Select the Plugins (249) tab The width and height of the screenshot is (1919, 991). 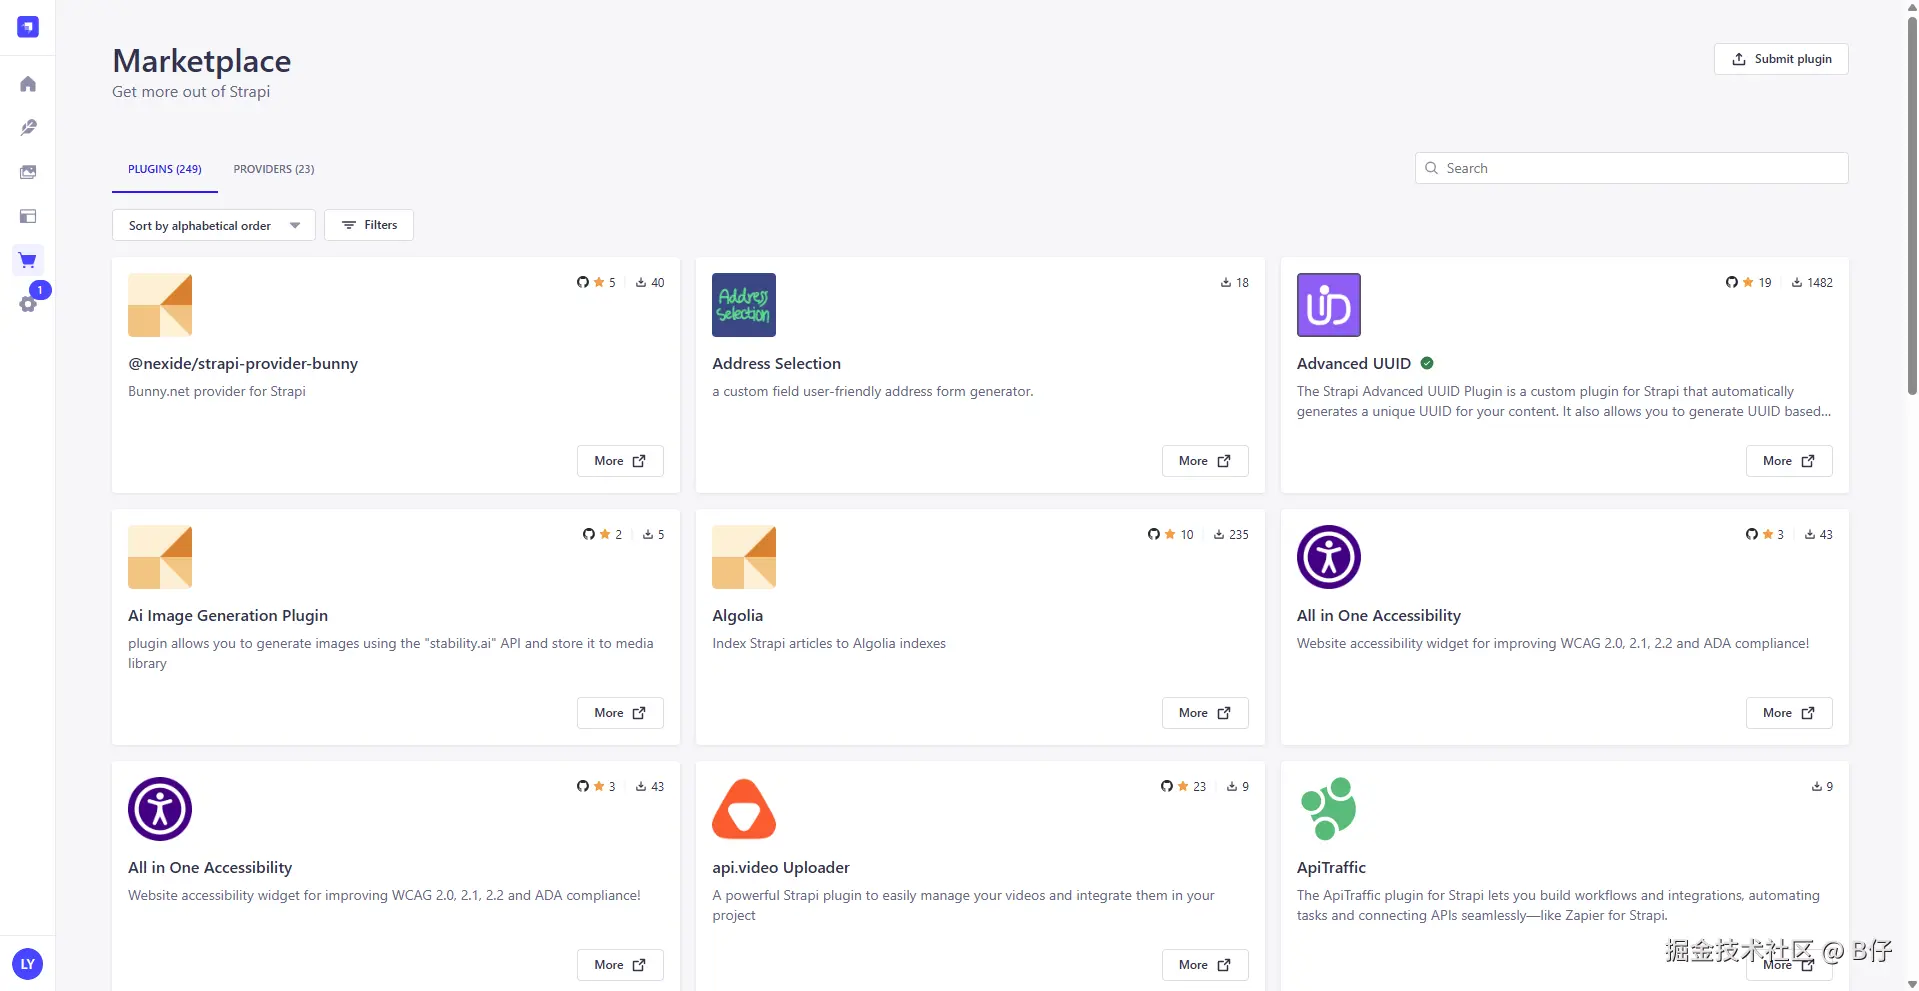coord(165,170)
